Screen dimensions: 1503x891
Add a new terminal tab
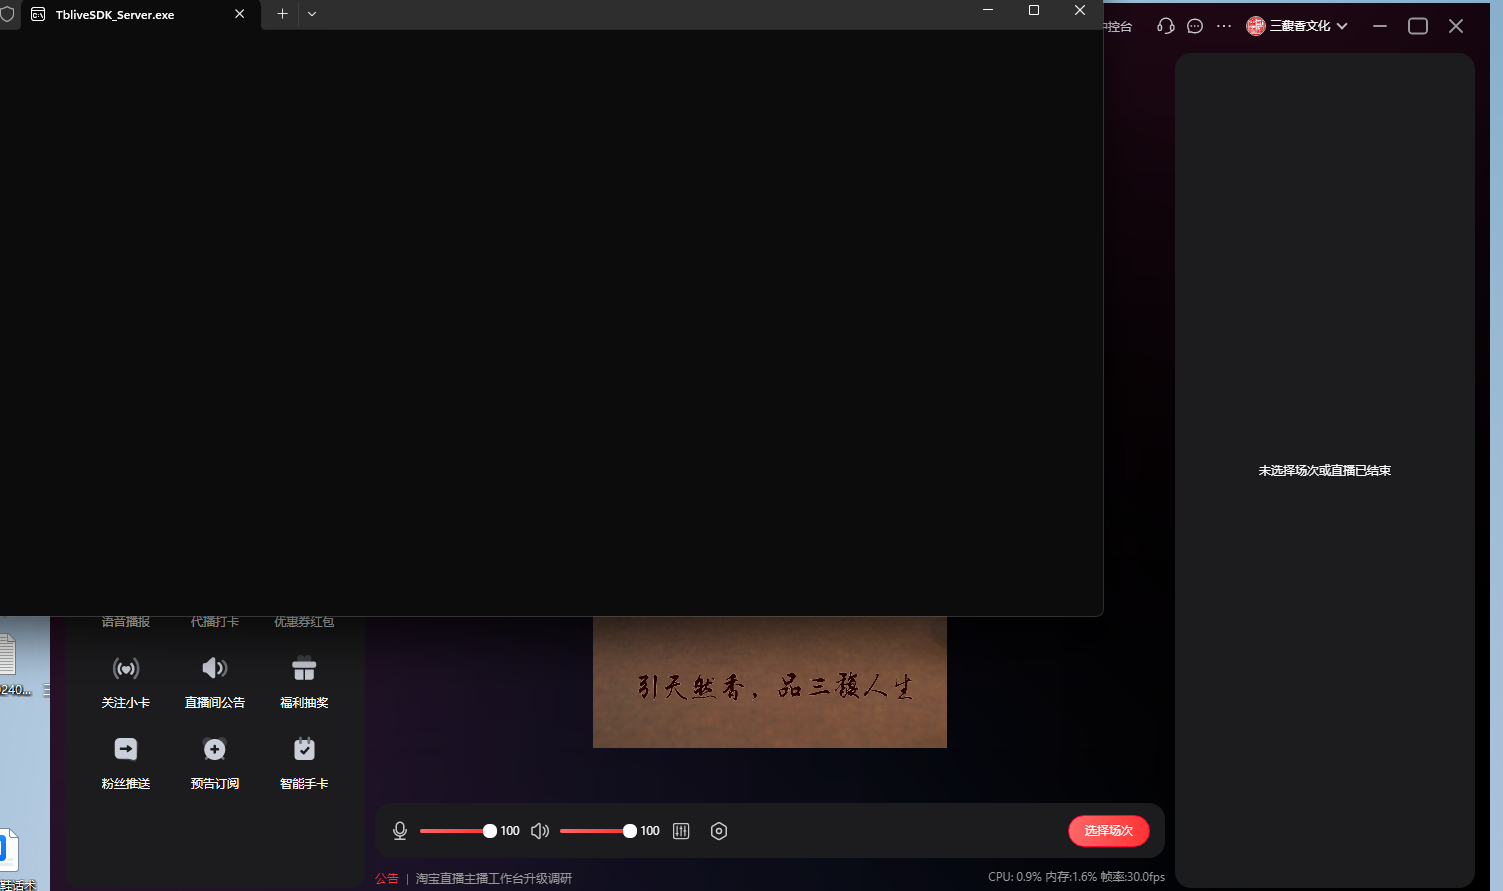click(x=282, y=14)
